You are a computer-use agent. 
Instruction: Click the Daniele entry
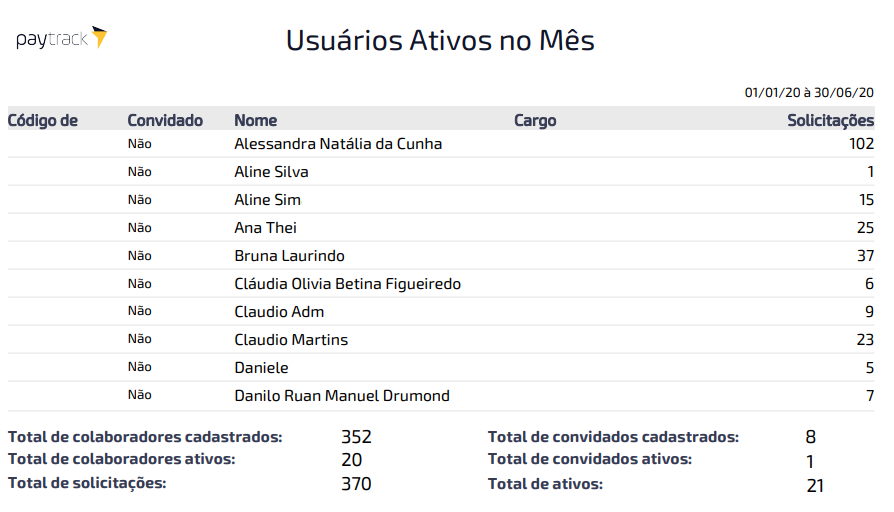261,367
